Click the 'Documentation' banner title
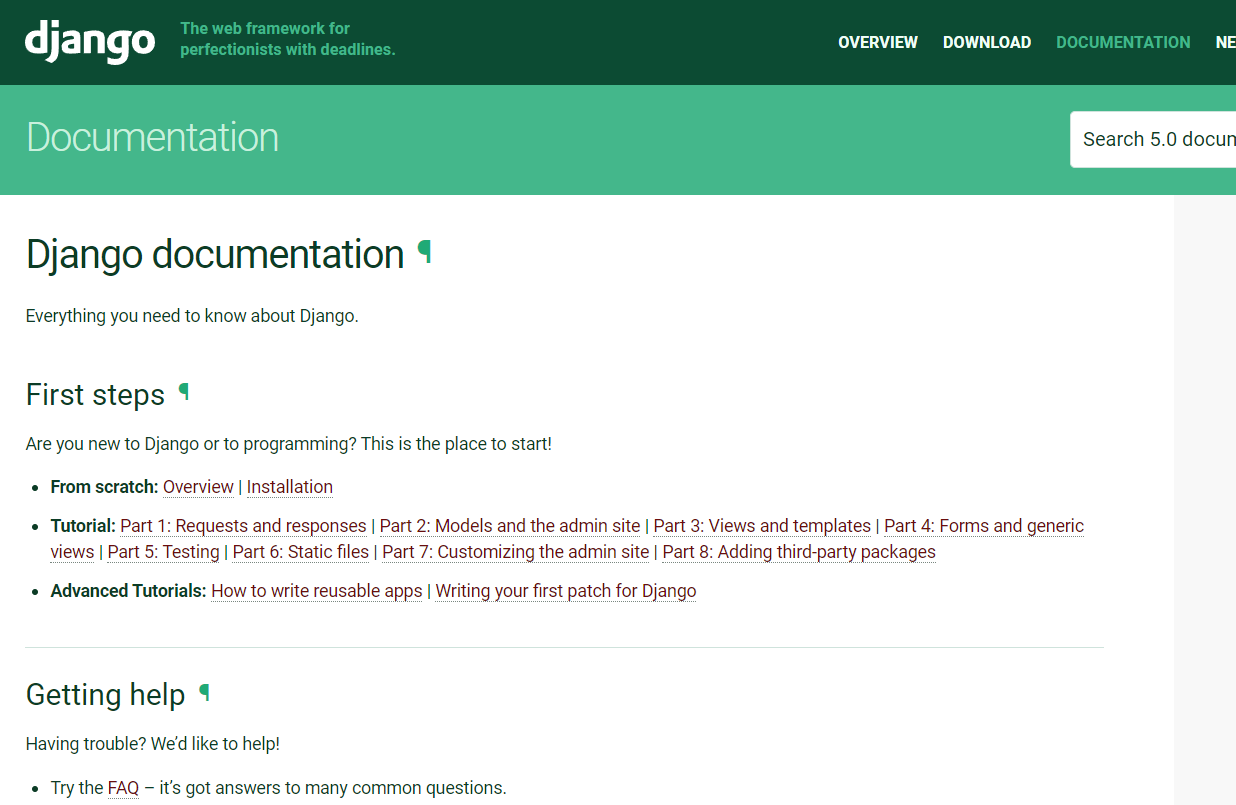This screenshot has width=1236, height=805. [152, 137]
